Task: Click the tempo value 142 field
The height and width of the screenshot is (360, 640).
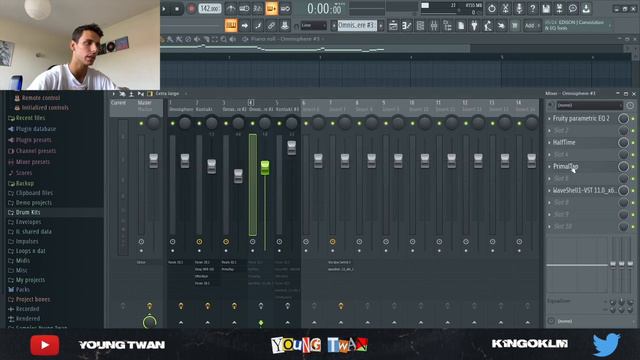Action: [210, 8]
